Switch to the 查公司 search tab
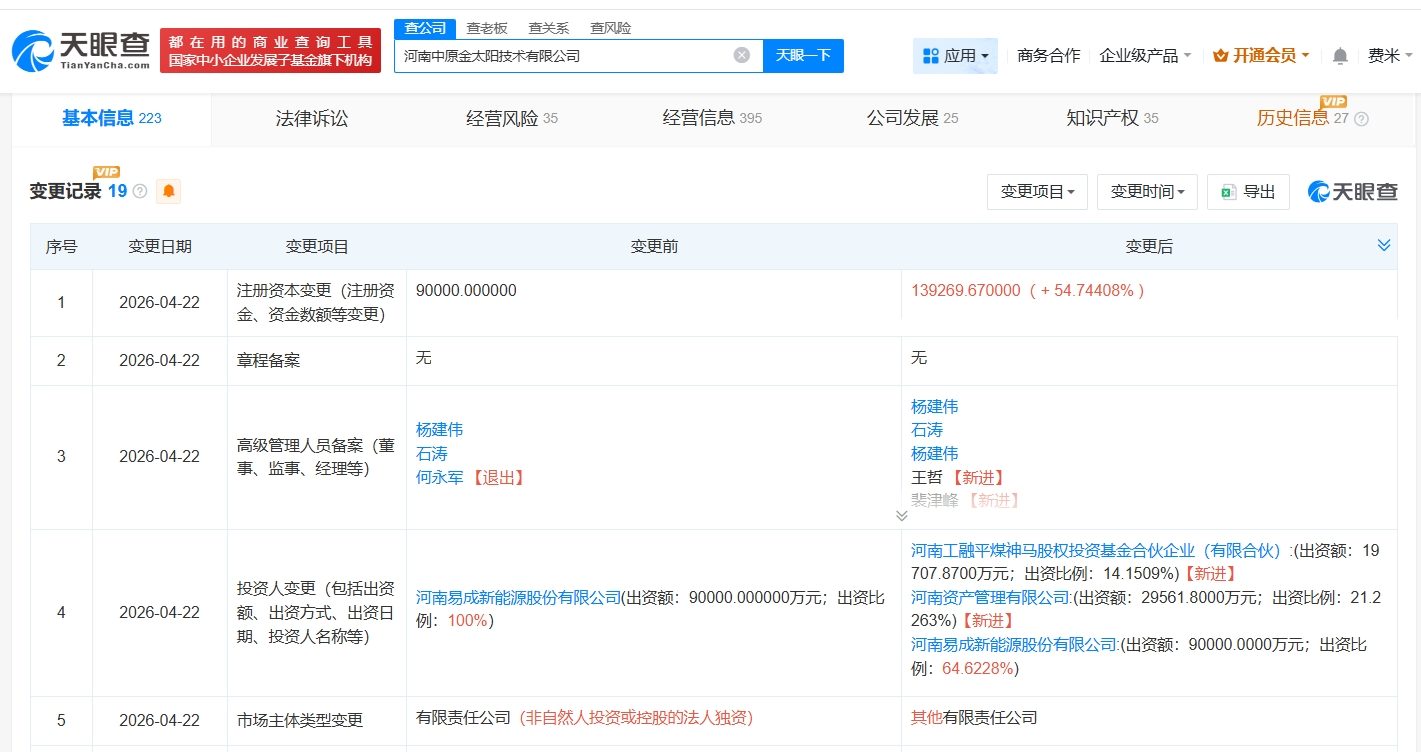 coord(425,28)
